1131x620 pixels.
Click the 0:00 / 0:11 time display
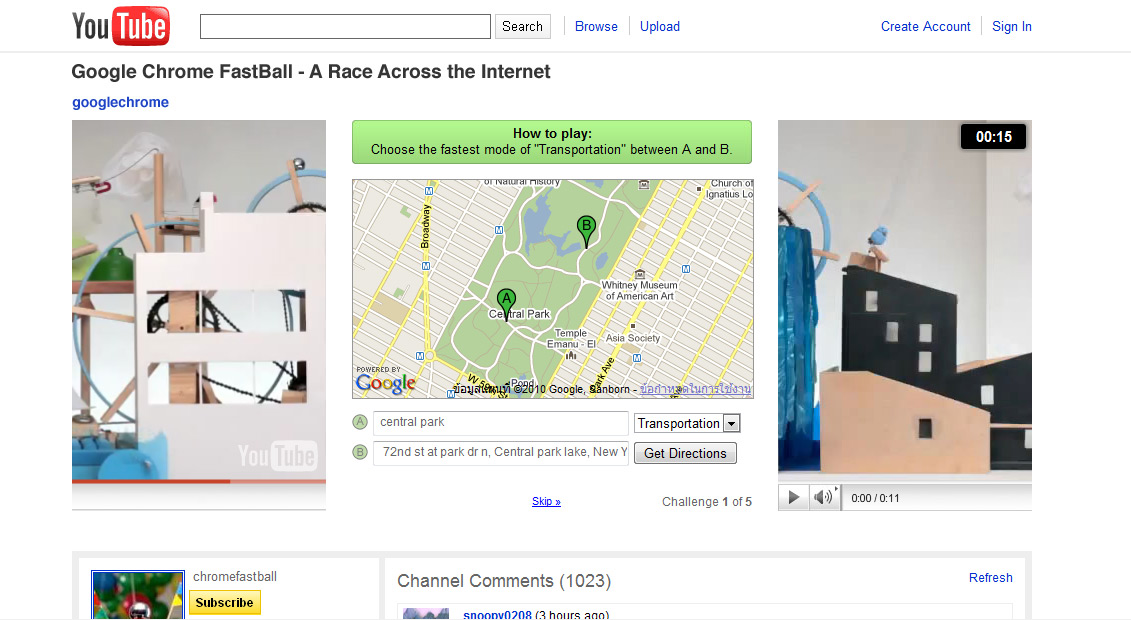875,498
